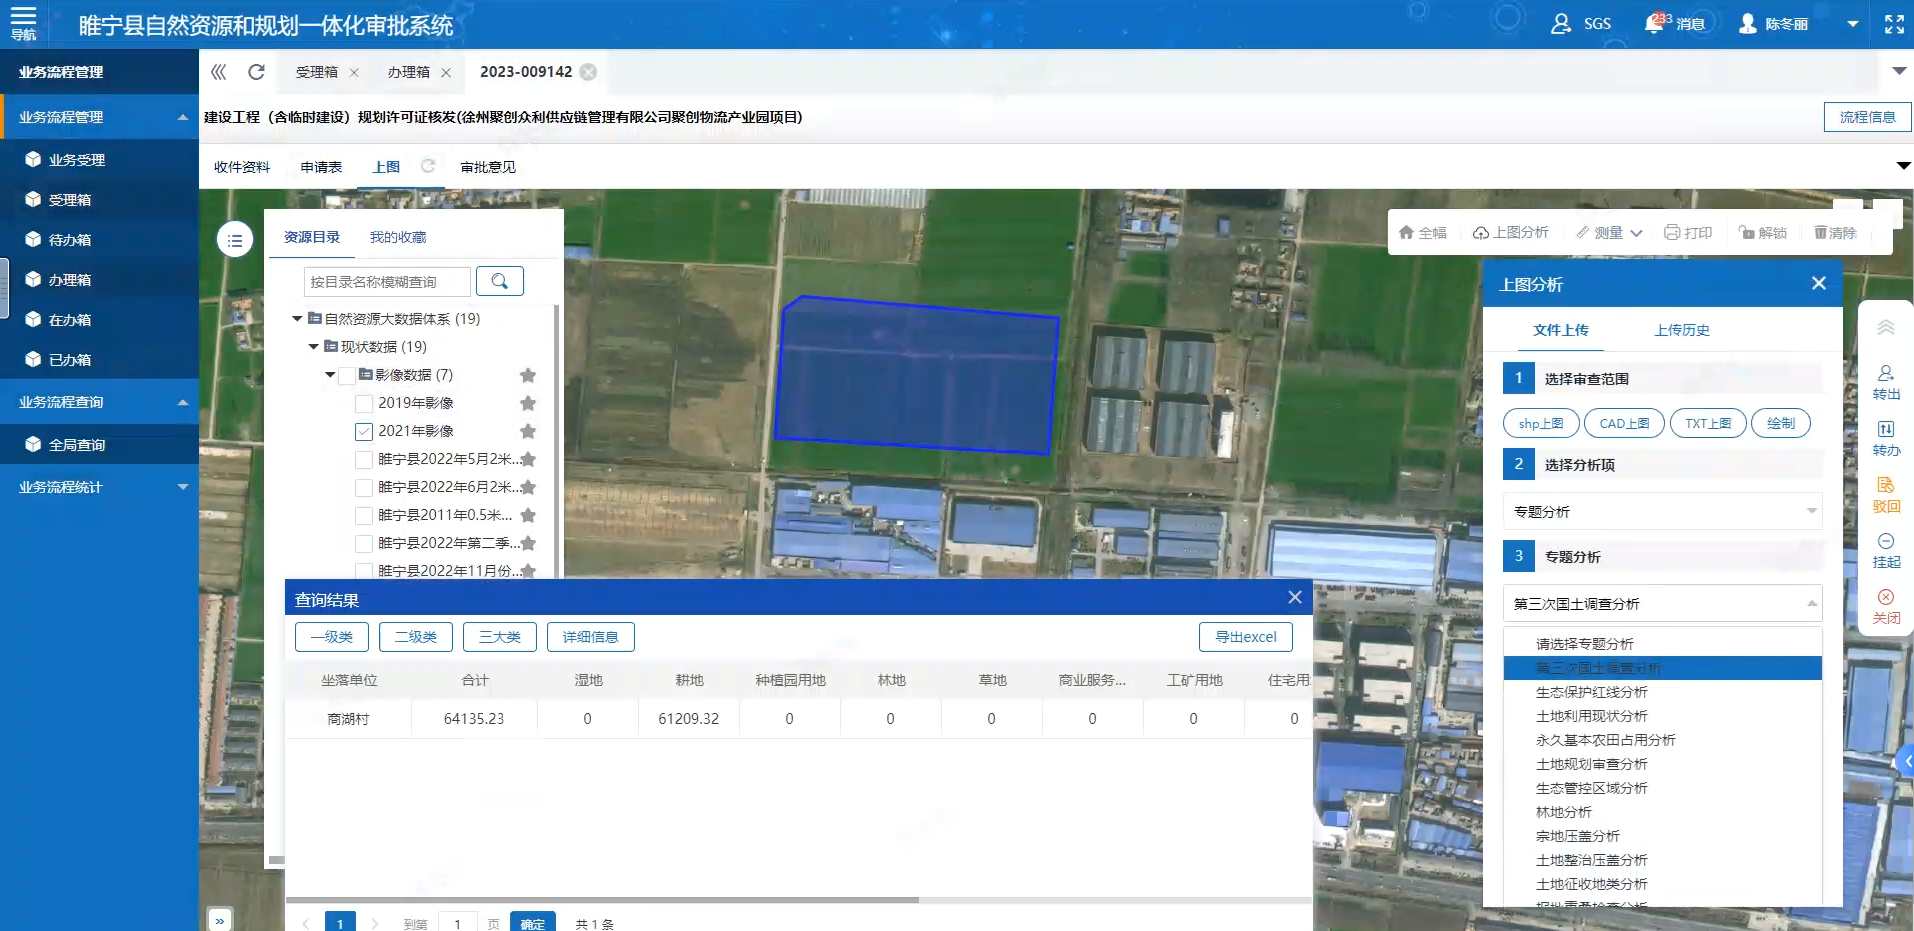Check 睢宁县2011年0.5米 layer checkbox

(364, 516)
